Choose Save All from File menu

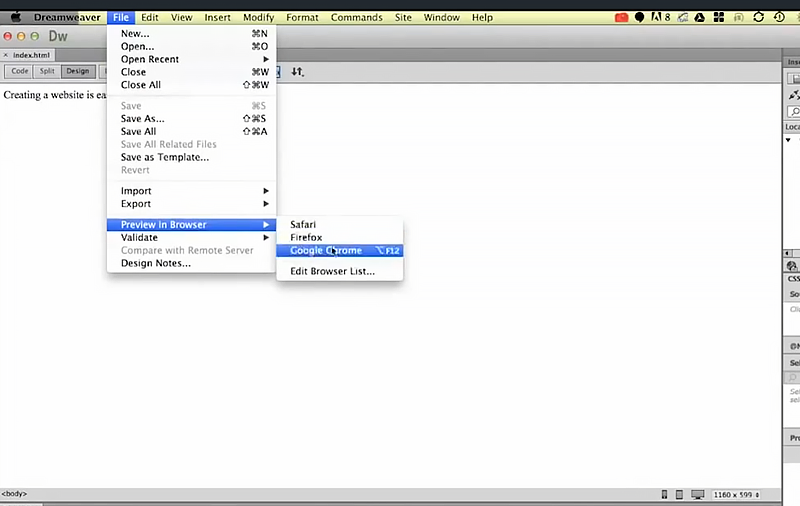pos(192,131)
